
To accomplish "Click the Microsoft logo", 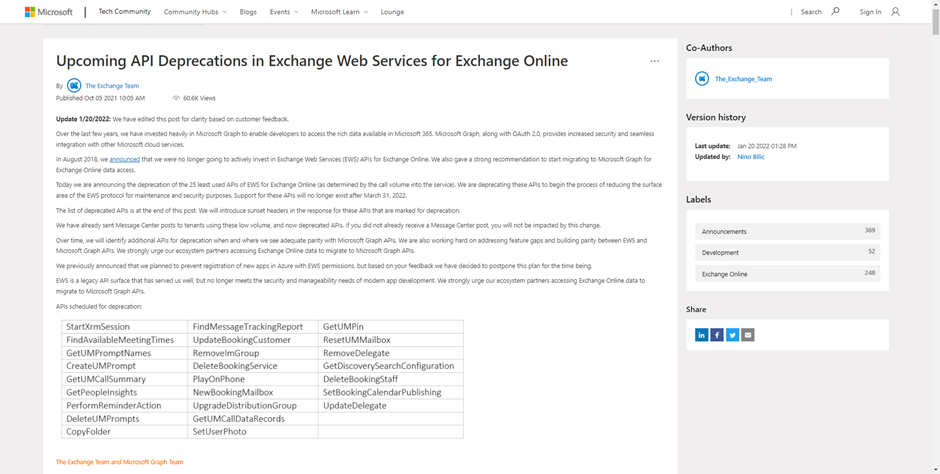I will (x=49, y=11).
